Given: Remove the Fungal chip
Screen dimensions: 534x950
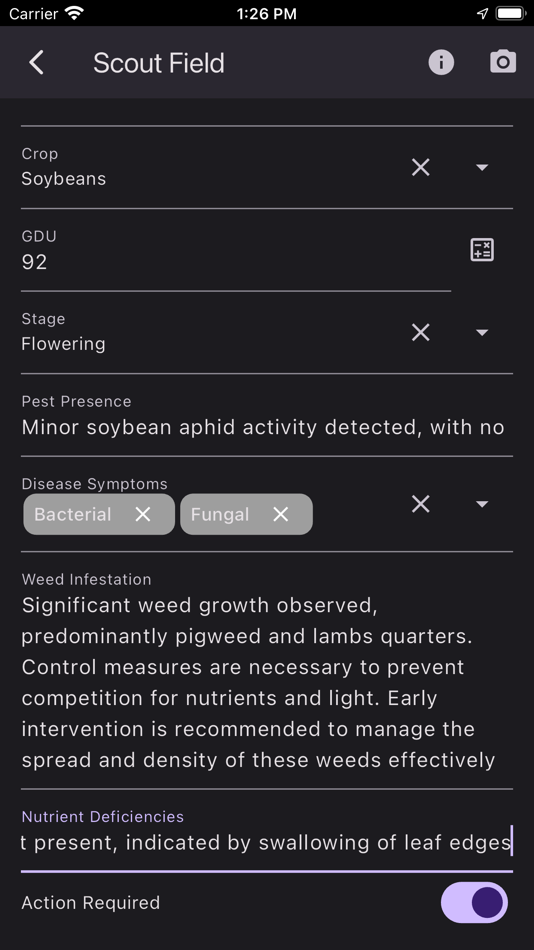Looking at the screenshot, I should coord(281,514).
